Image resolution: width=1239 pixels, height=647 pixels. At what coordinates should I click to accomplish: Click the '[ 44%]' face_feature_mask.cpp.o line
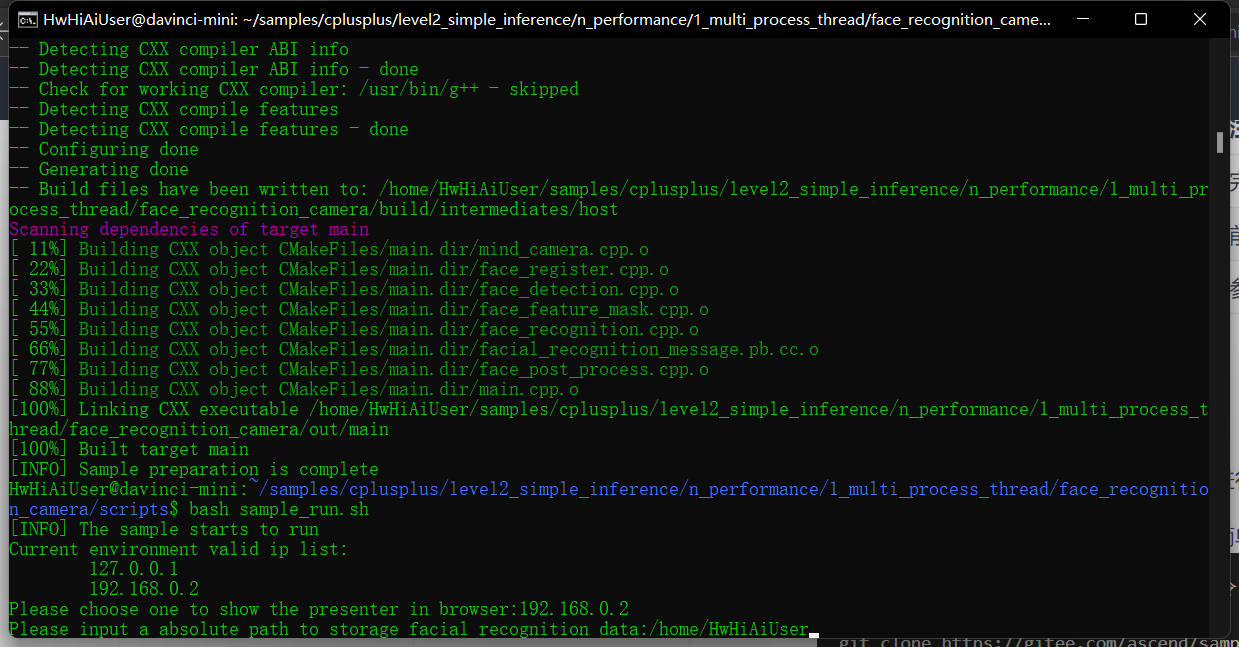tap(359, 309)
